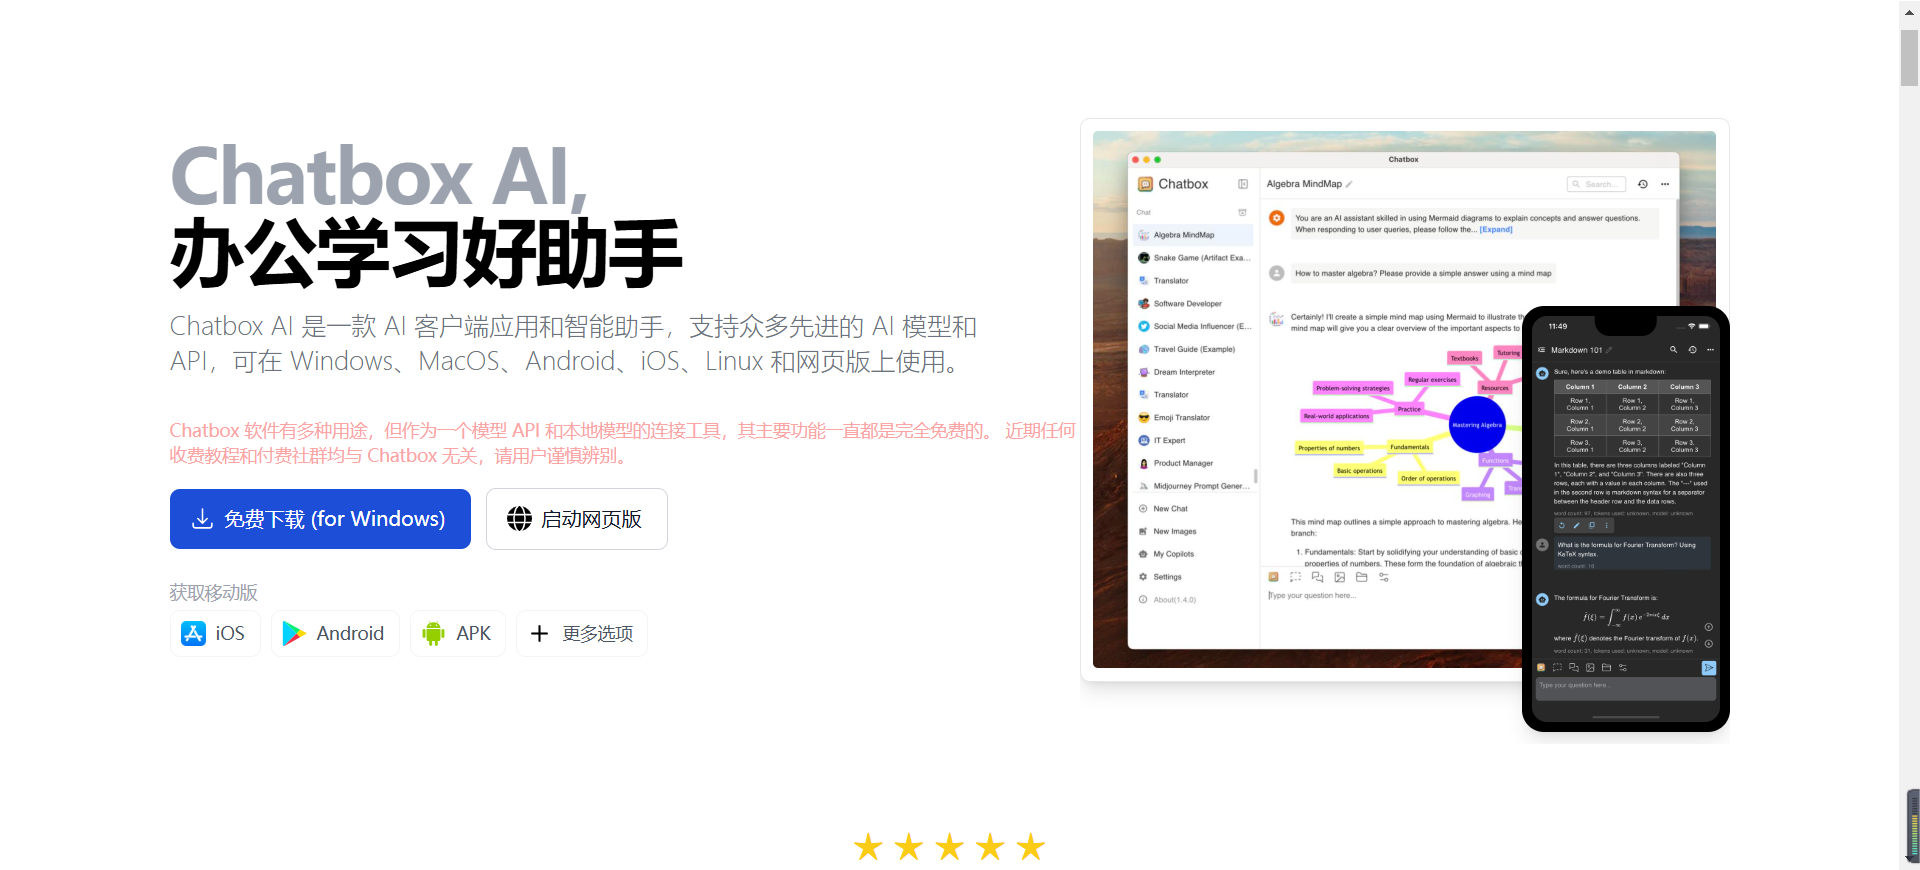The height and width of the screenshot is (870, 1920).
Task: Click the folder icon in the desktop input toolbar
Action: pyautogui.click(x=1361, y=577)
